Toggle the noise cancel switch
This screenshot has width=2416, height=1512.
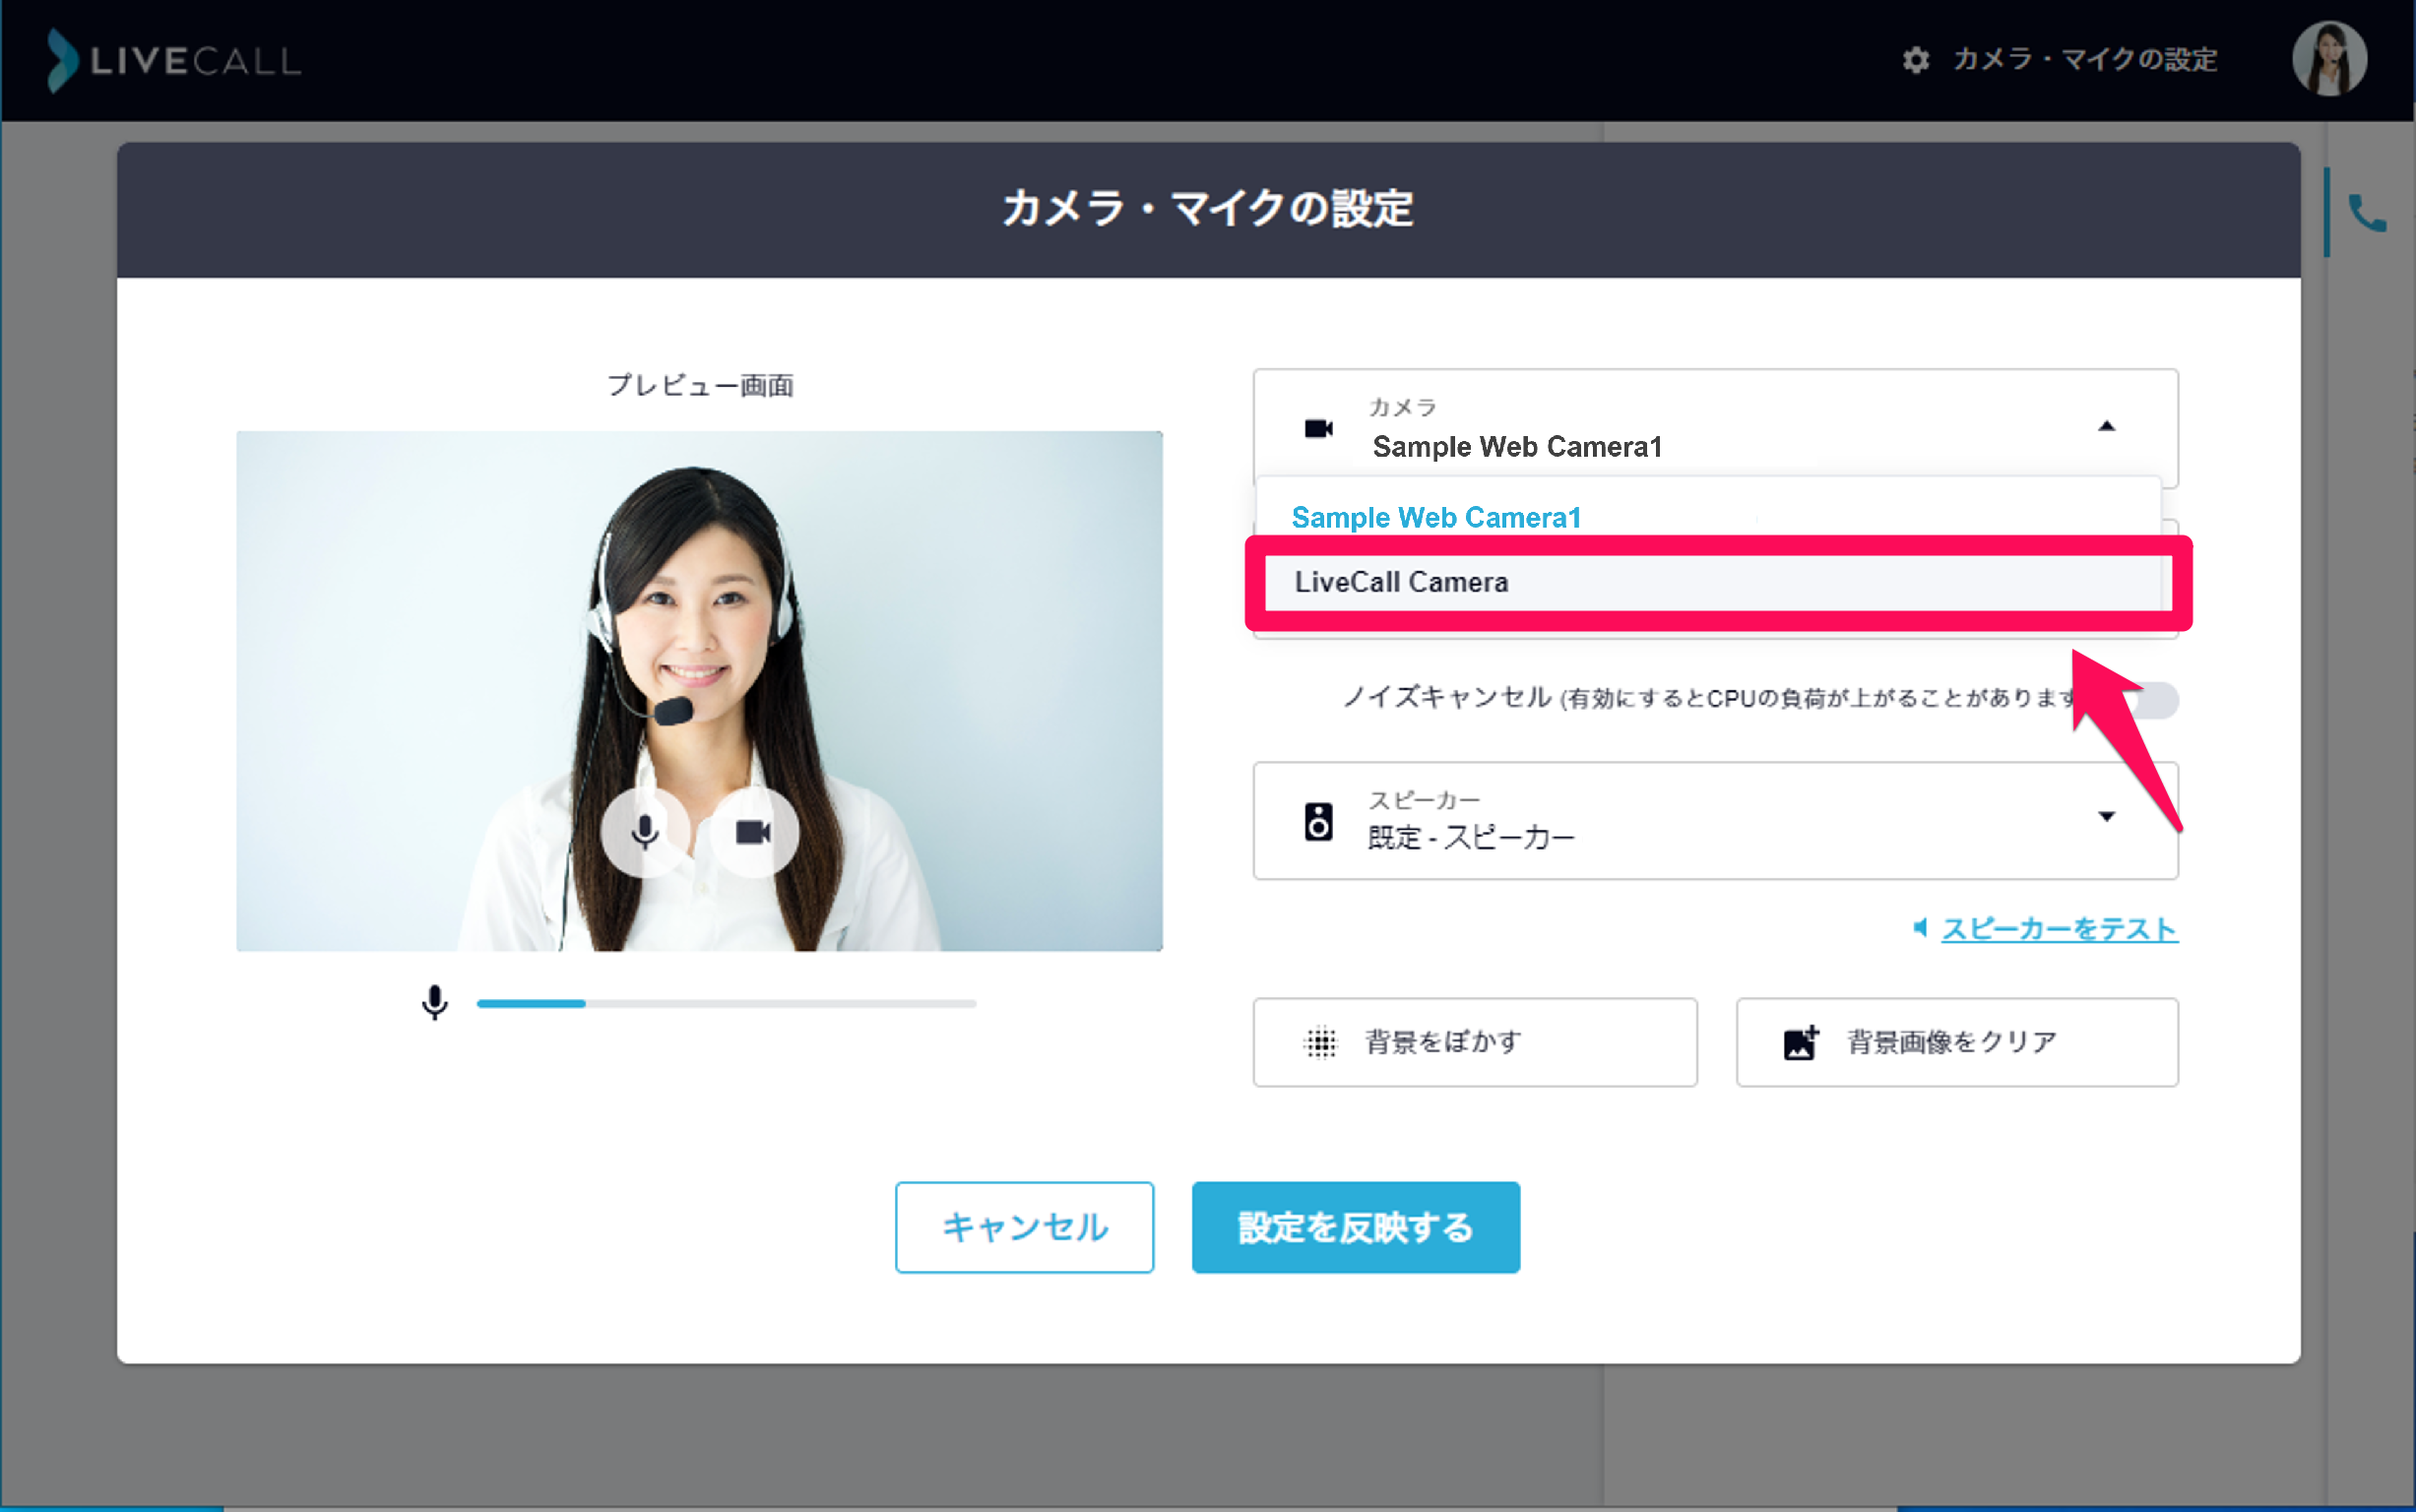[2147, 699]
